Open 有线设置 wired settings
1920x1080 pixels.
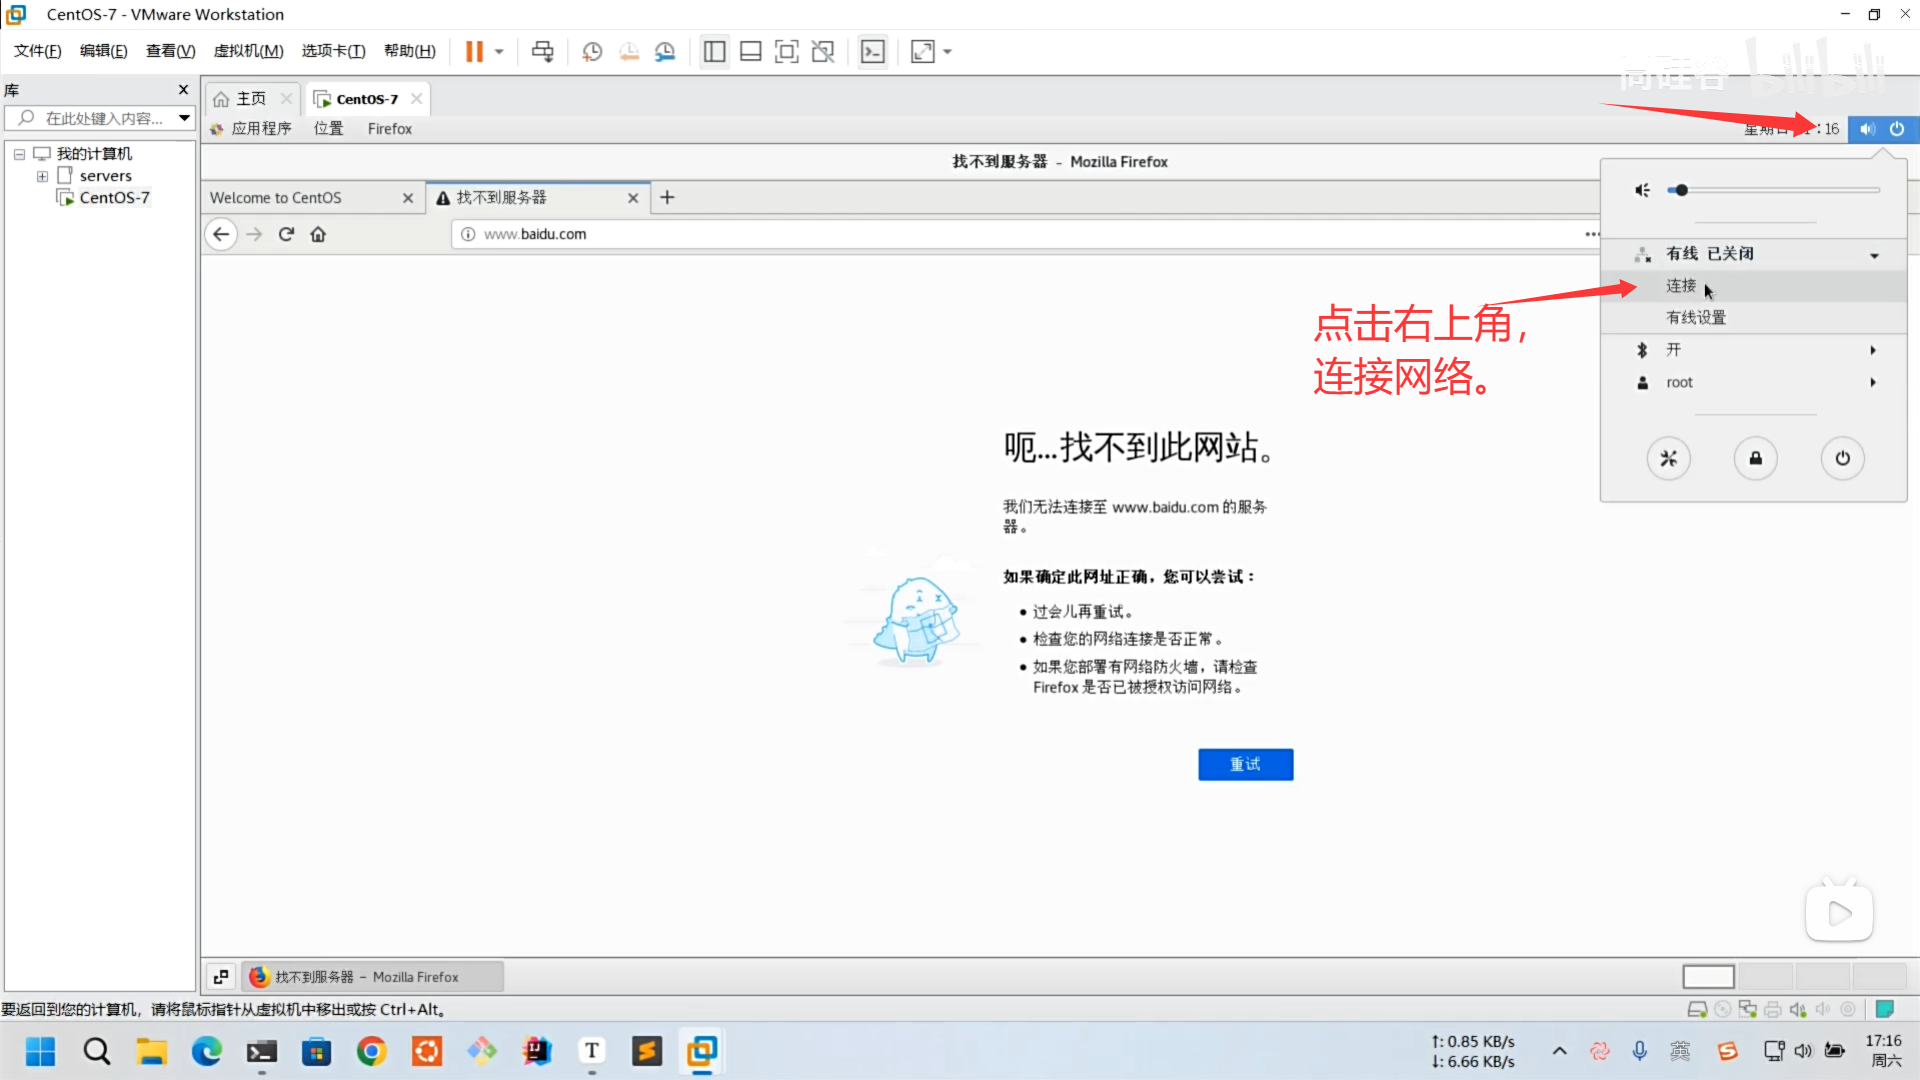click(x=1695, y=318)
